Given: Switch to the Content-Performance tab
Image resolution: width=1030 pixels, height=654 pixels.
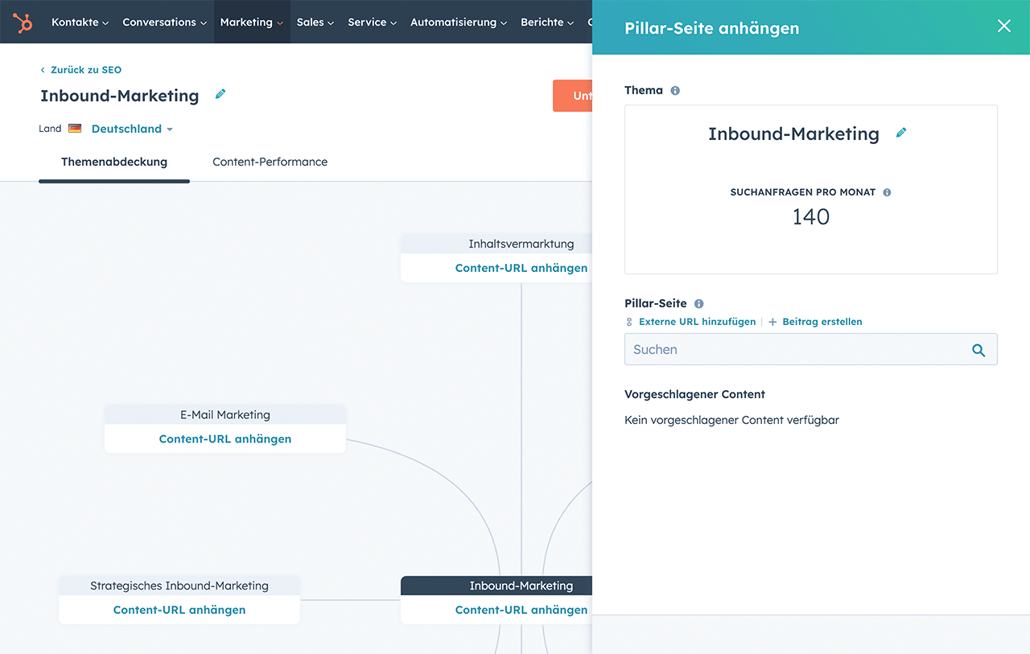Looking at the screenshot, I should [x=269, y=161].
